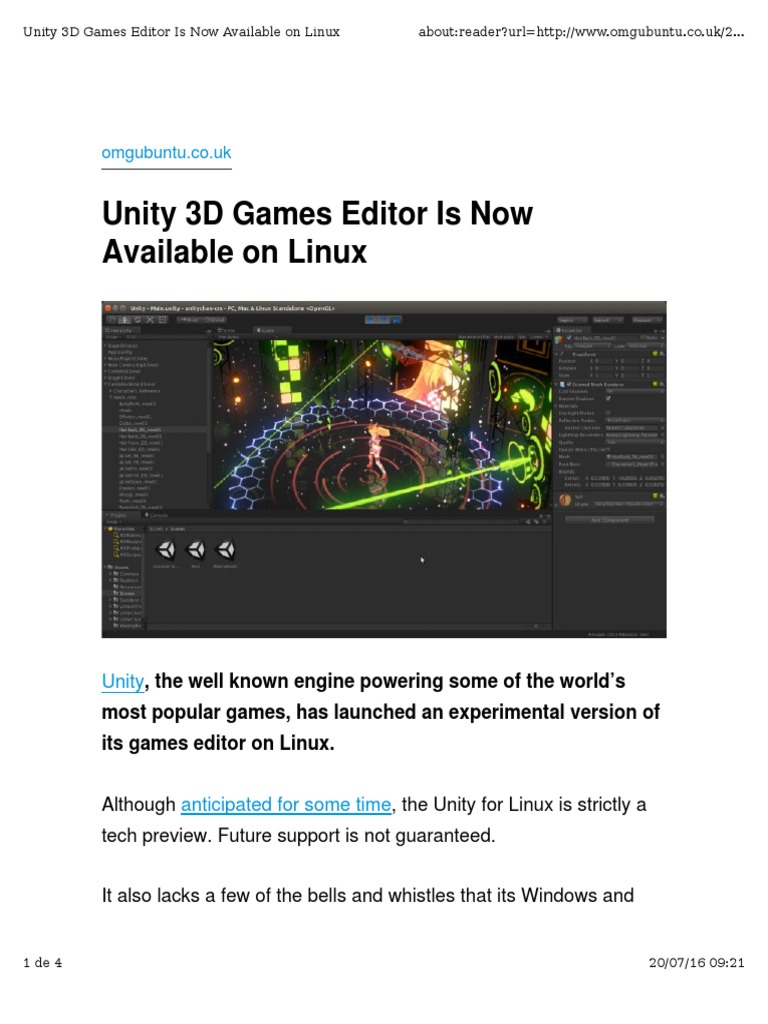
Task: Click the 'It also lacks a few' line
Action: click(368, 895)
